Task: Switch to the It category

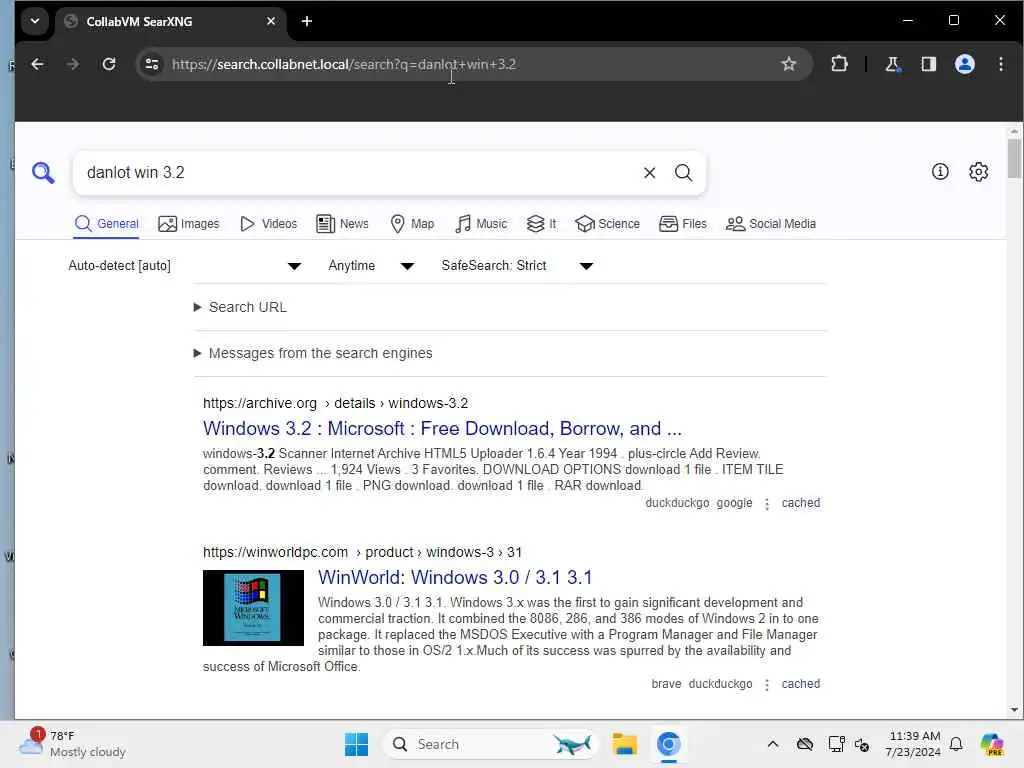Action: click(x=541, y=224)
